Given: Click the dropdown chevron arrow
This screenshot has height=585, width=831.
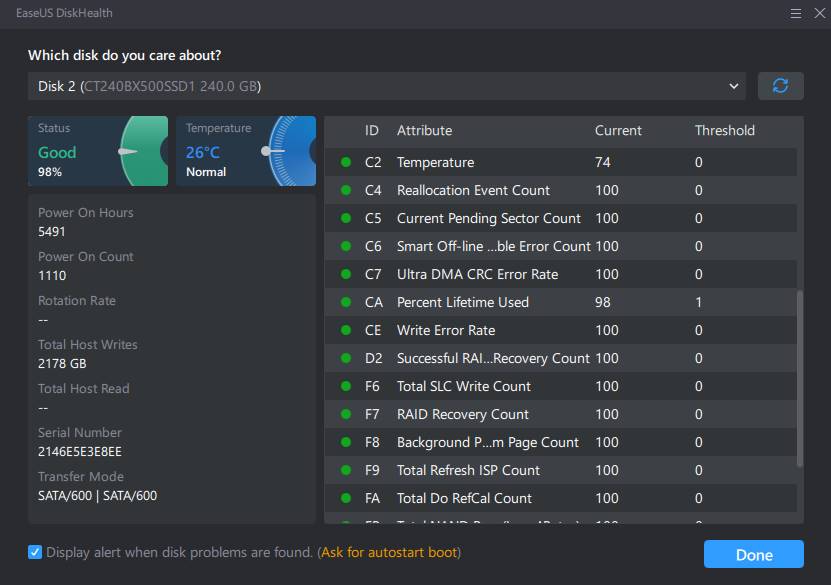Looking at the screenshot, I should (x=733, y=86).
